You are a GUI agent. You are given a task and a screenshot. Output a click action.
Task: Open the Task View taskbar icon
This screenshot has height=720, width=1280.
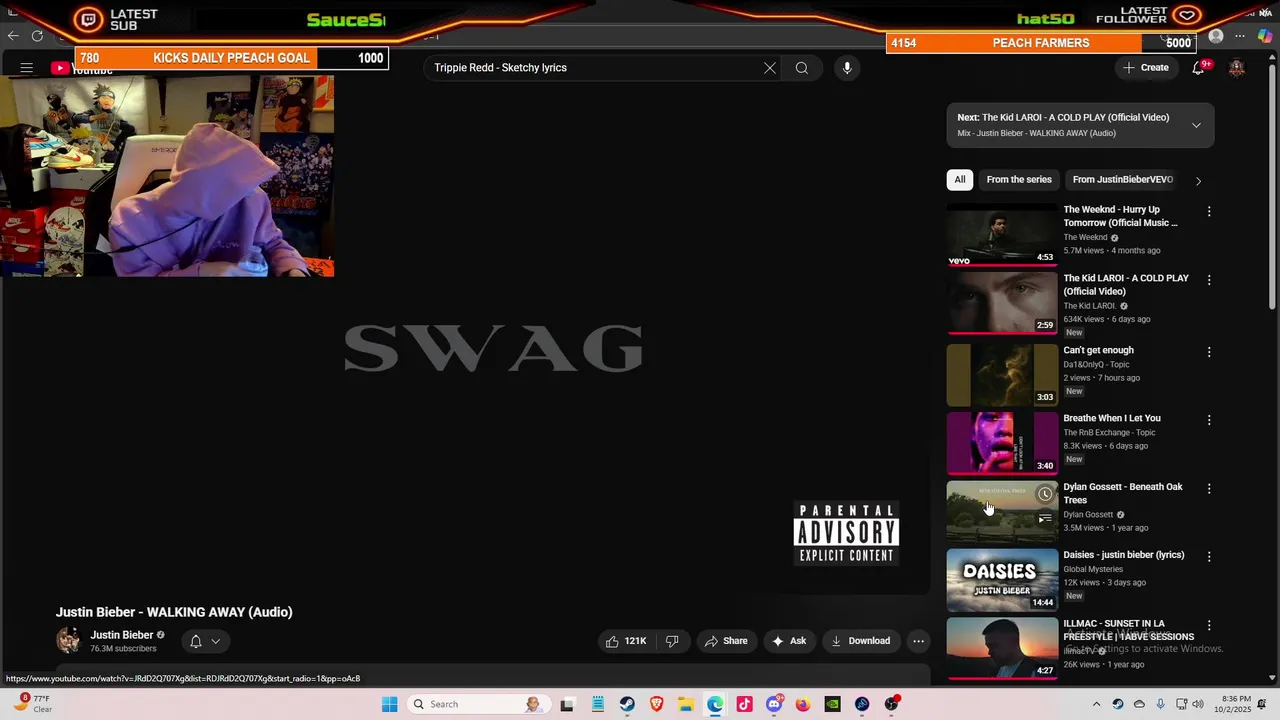click(567, 704)
